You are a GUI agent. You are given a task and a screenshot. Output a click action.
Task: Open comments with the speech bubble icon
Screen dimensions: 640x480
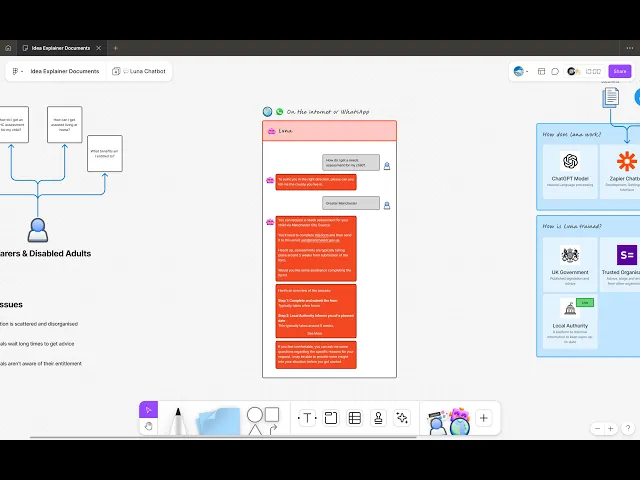(555, 71)
